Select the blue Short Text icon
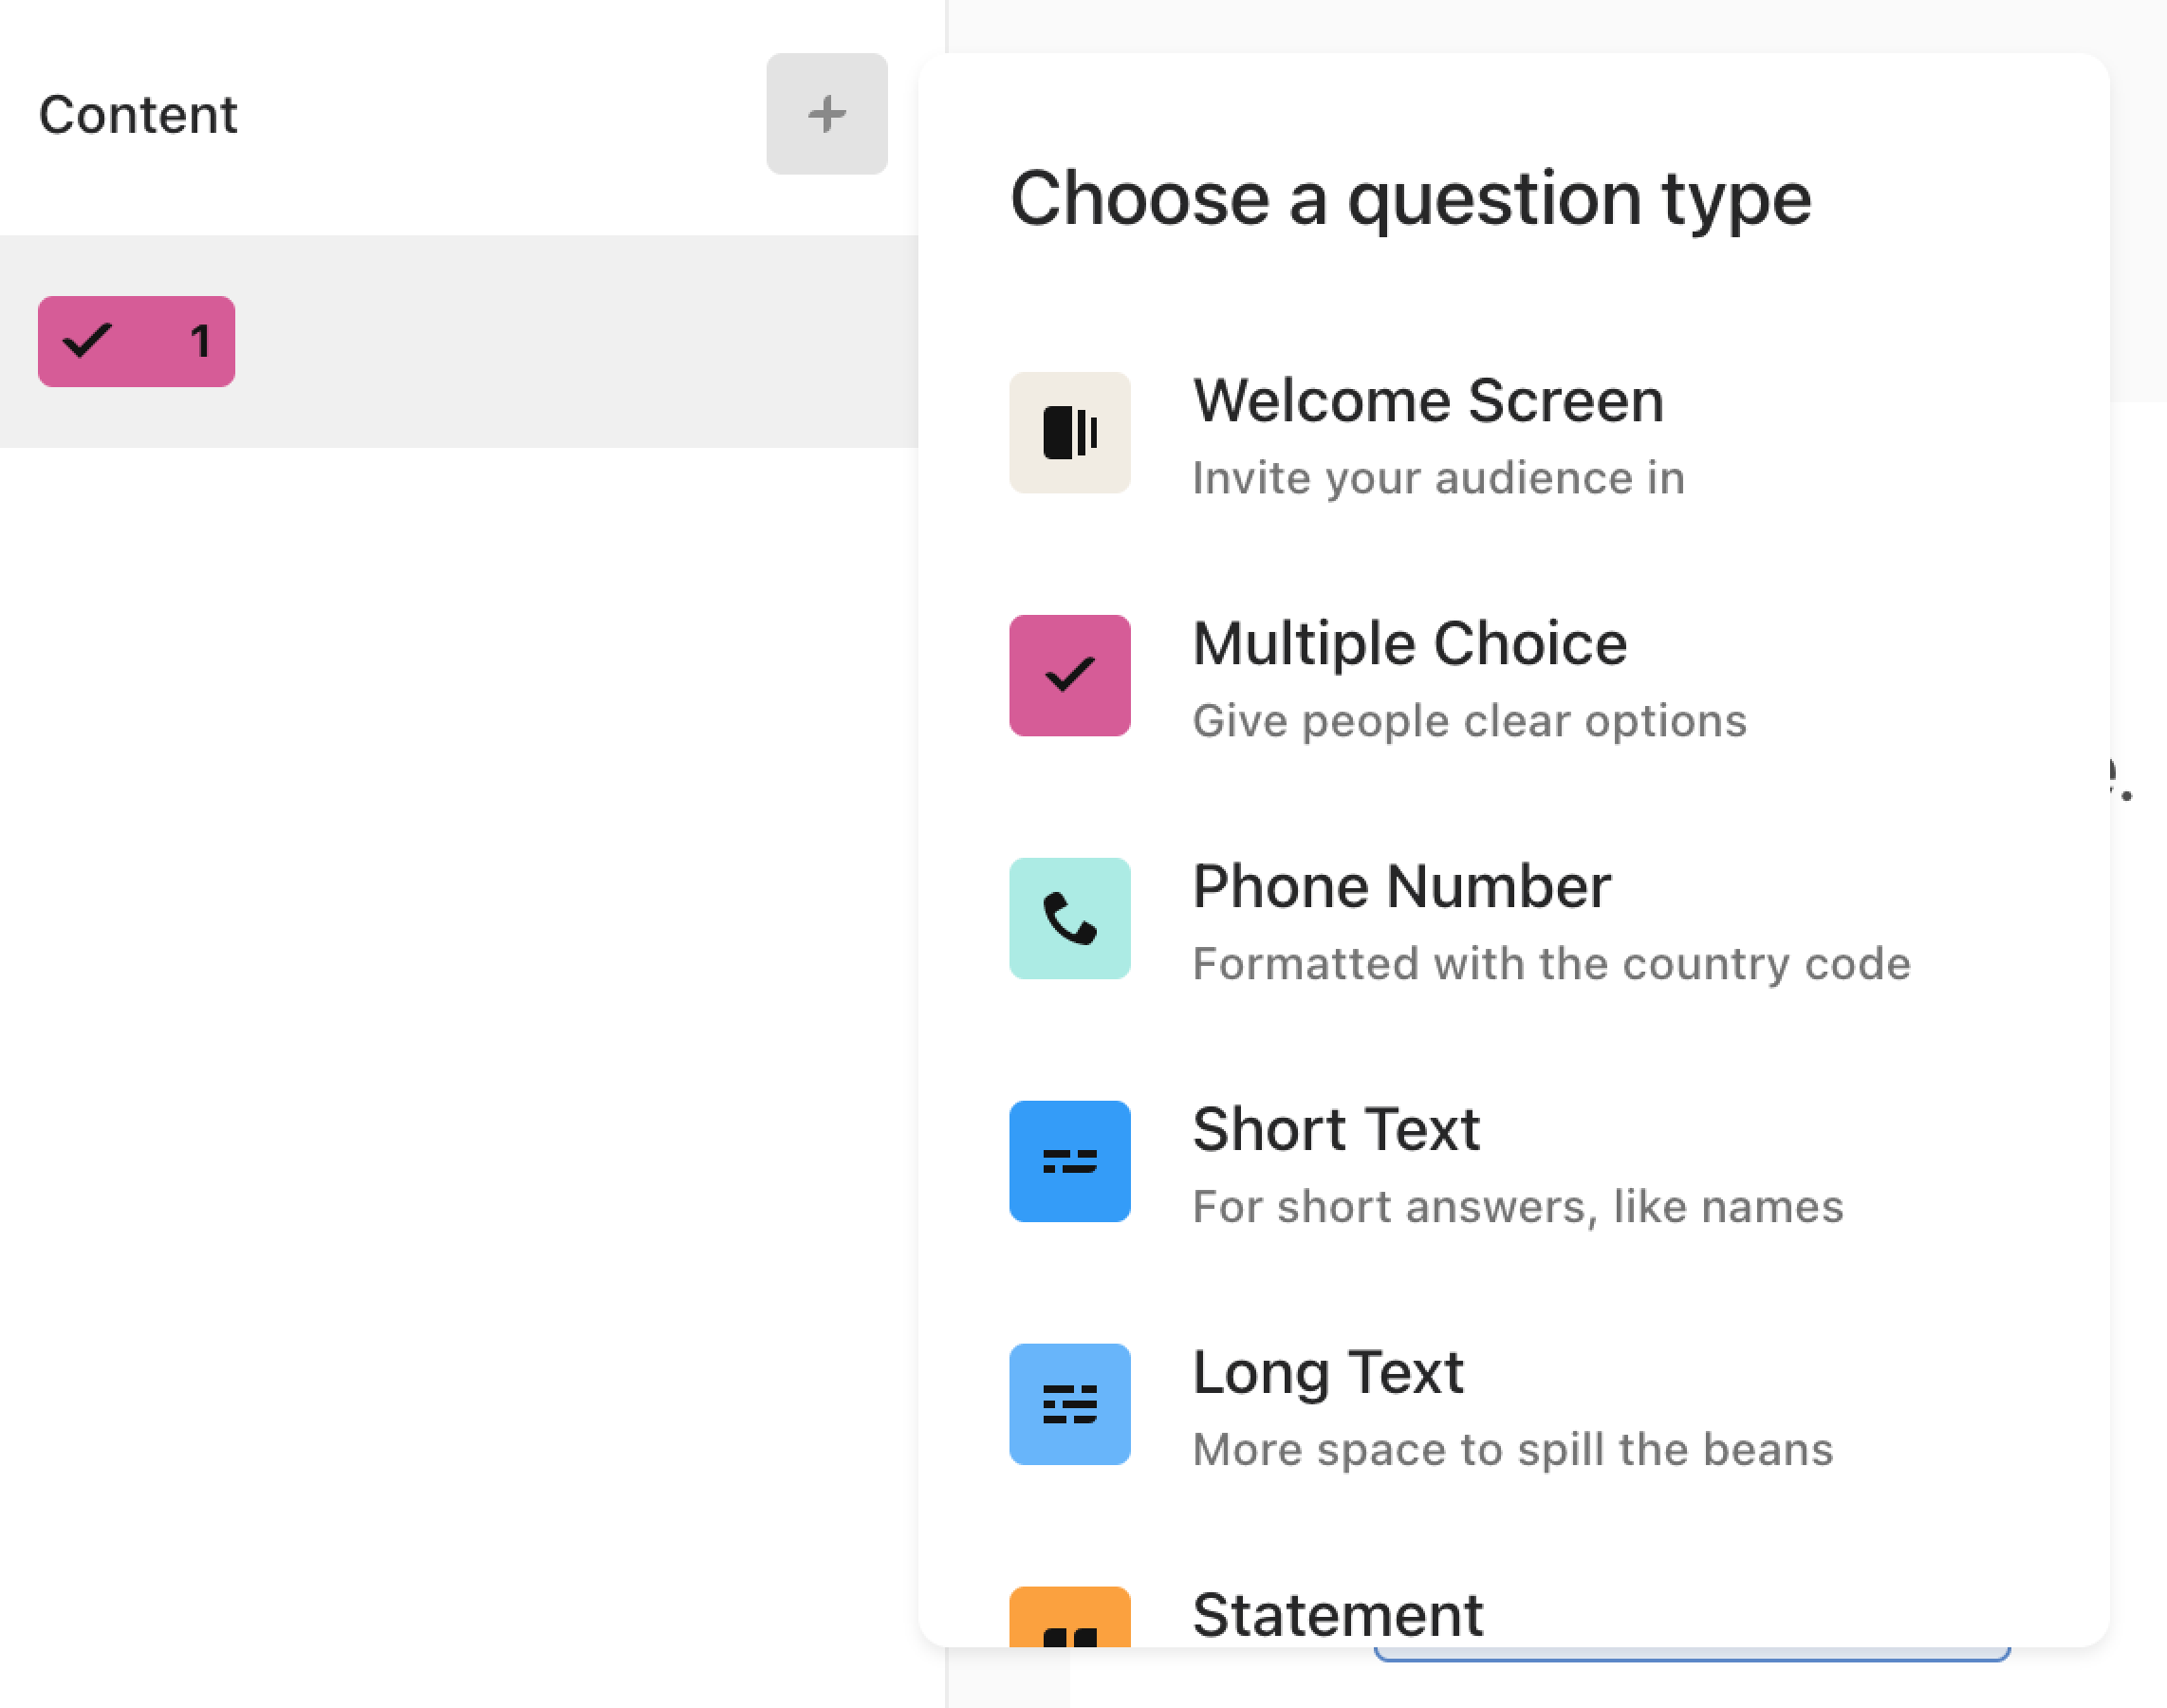 pyautogui.click(x=1069, y=1161)
